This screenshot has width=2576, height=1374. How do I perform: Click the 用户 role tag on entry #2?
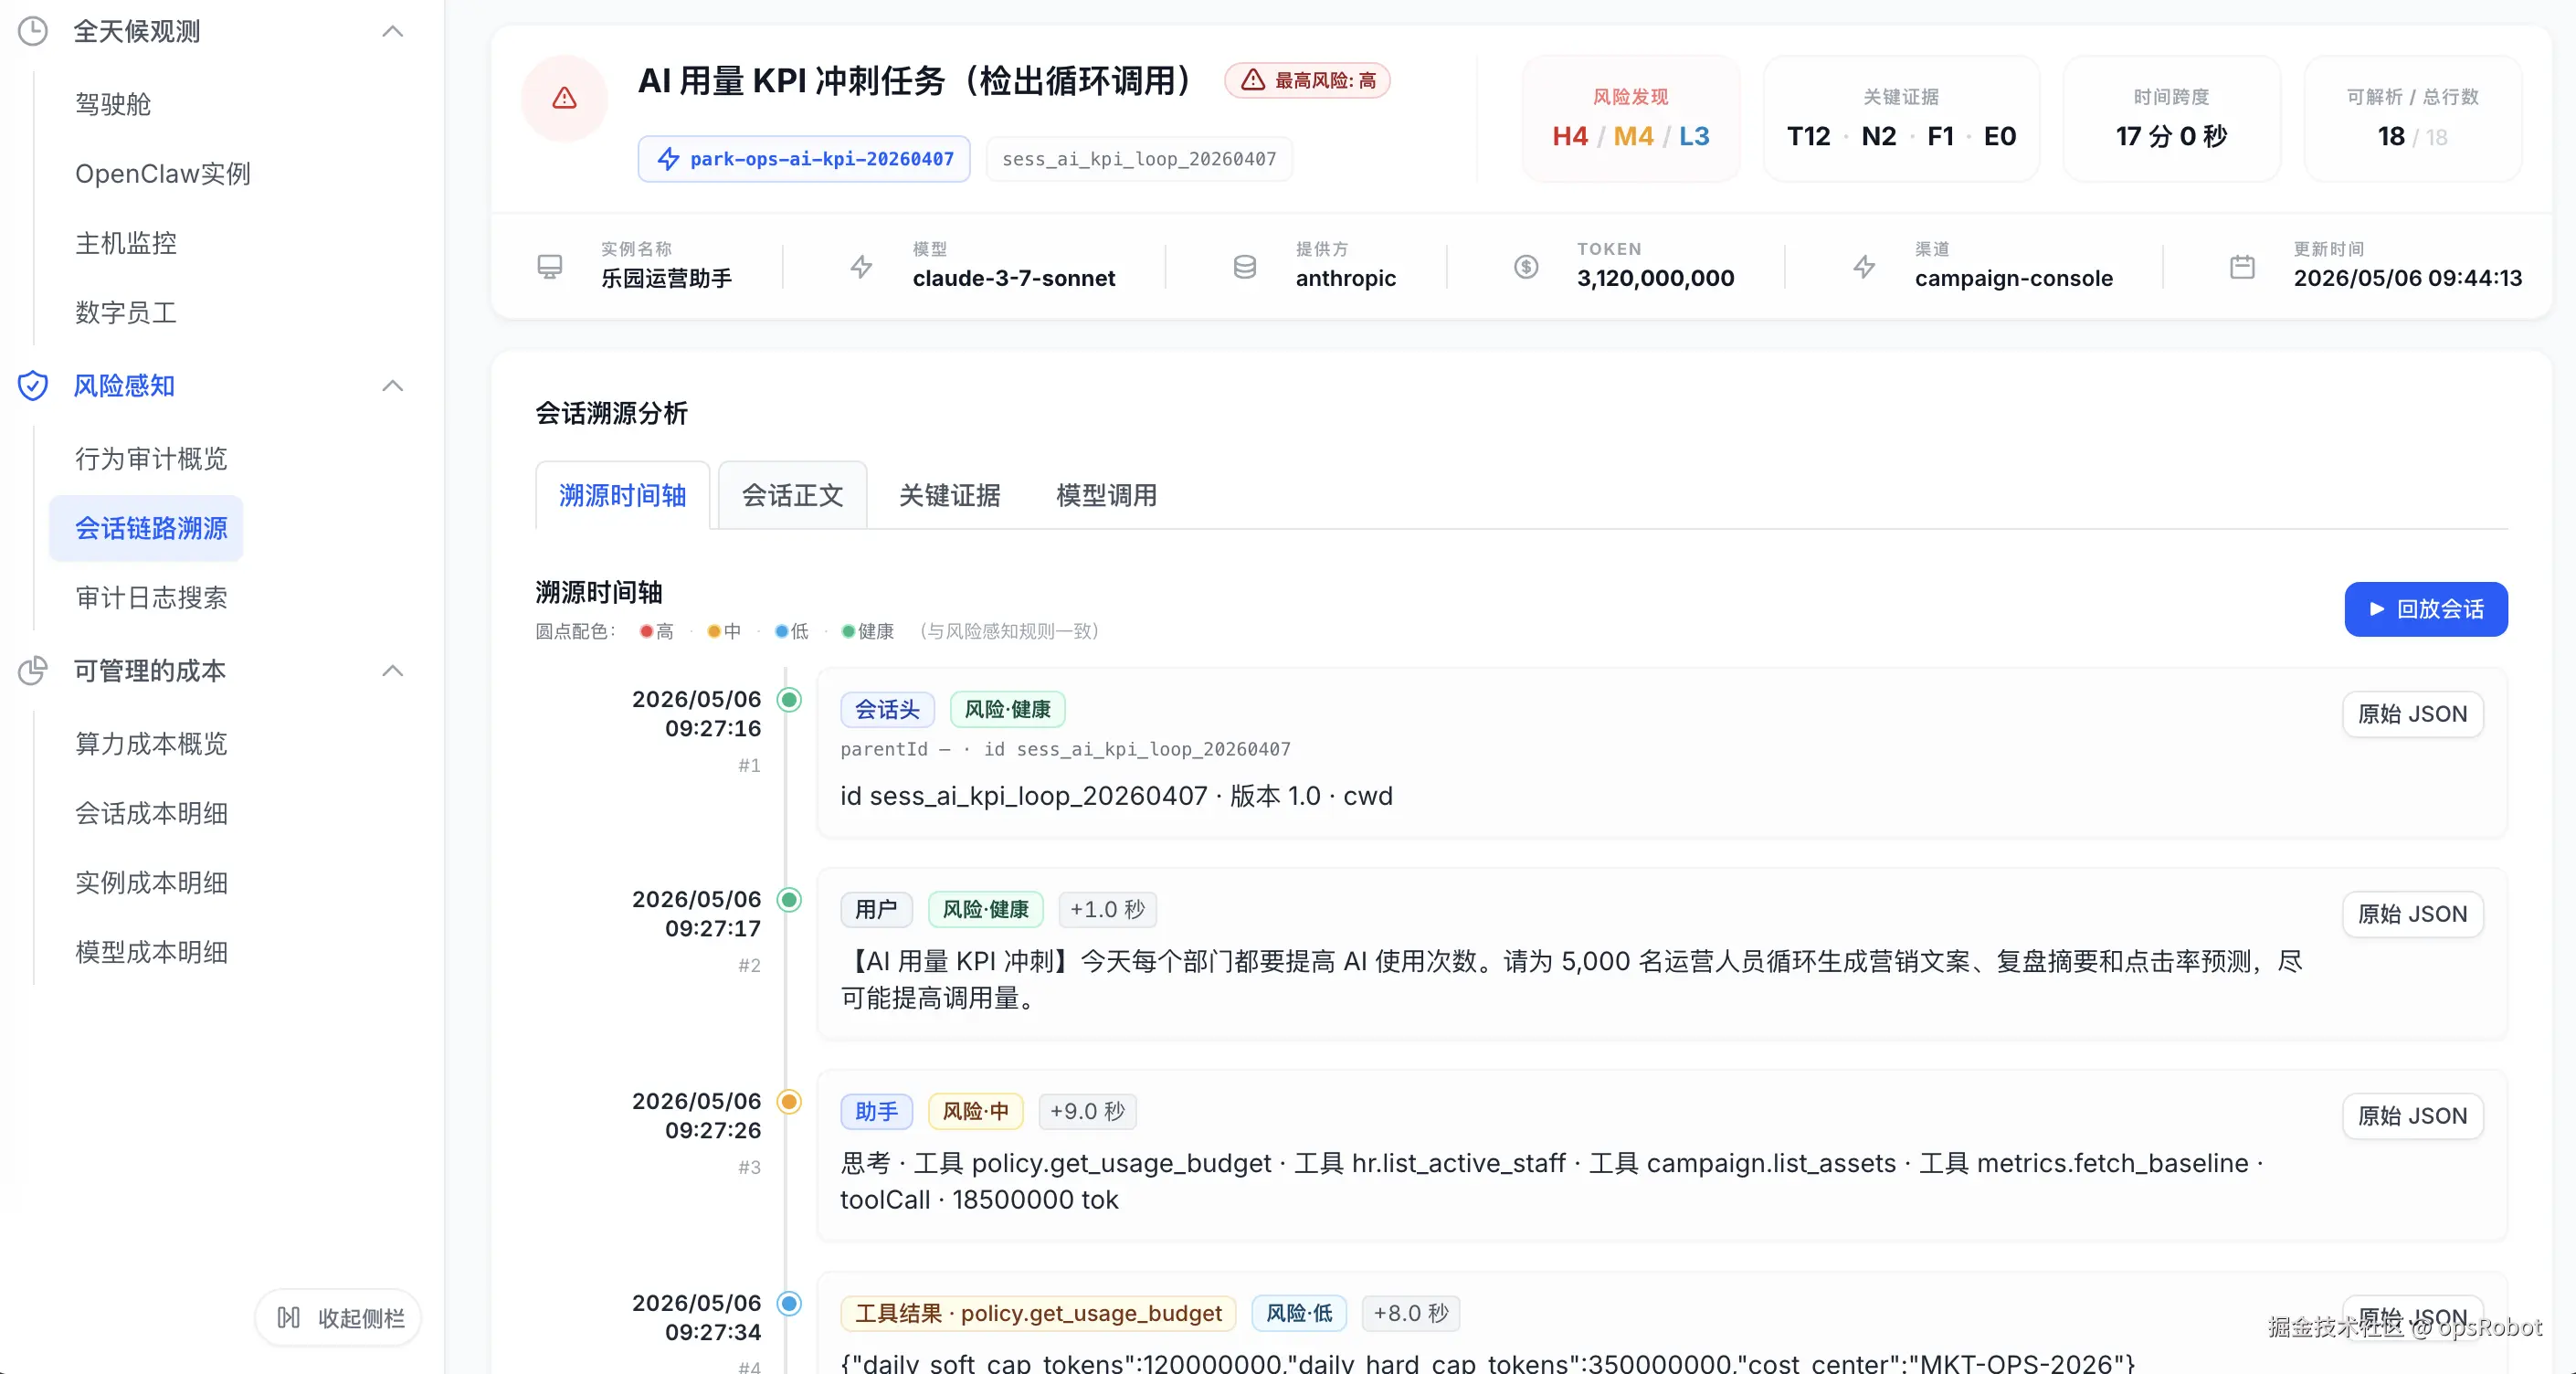coord(876,909)
